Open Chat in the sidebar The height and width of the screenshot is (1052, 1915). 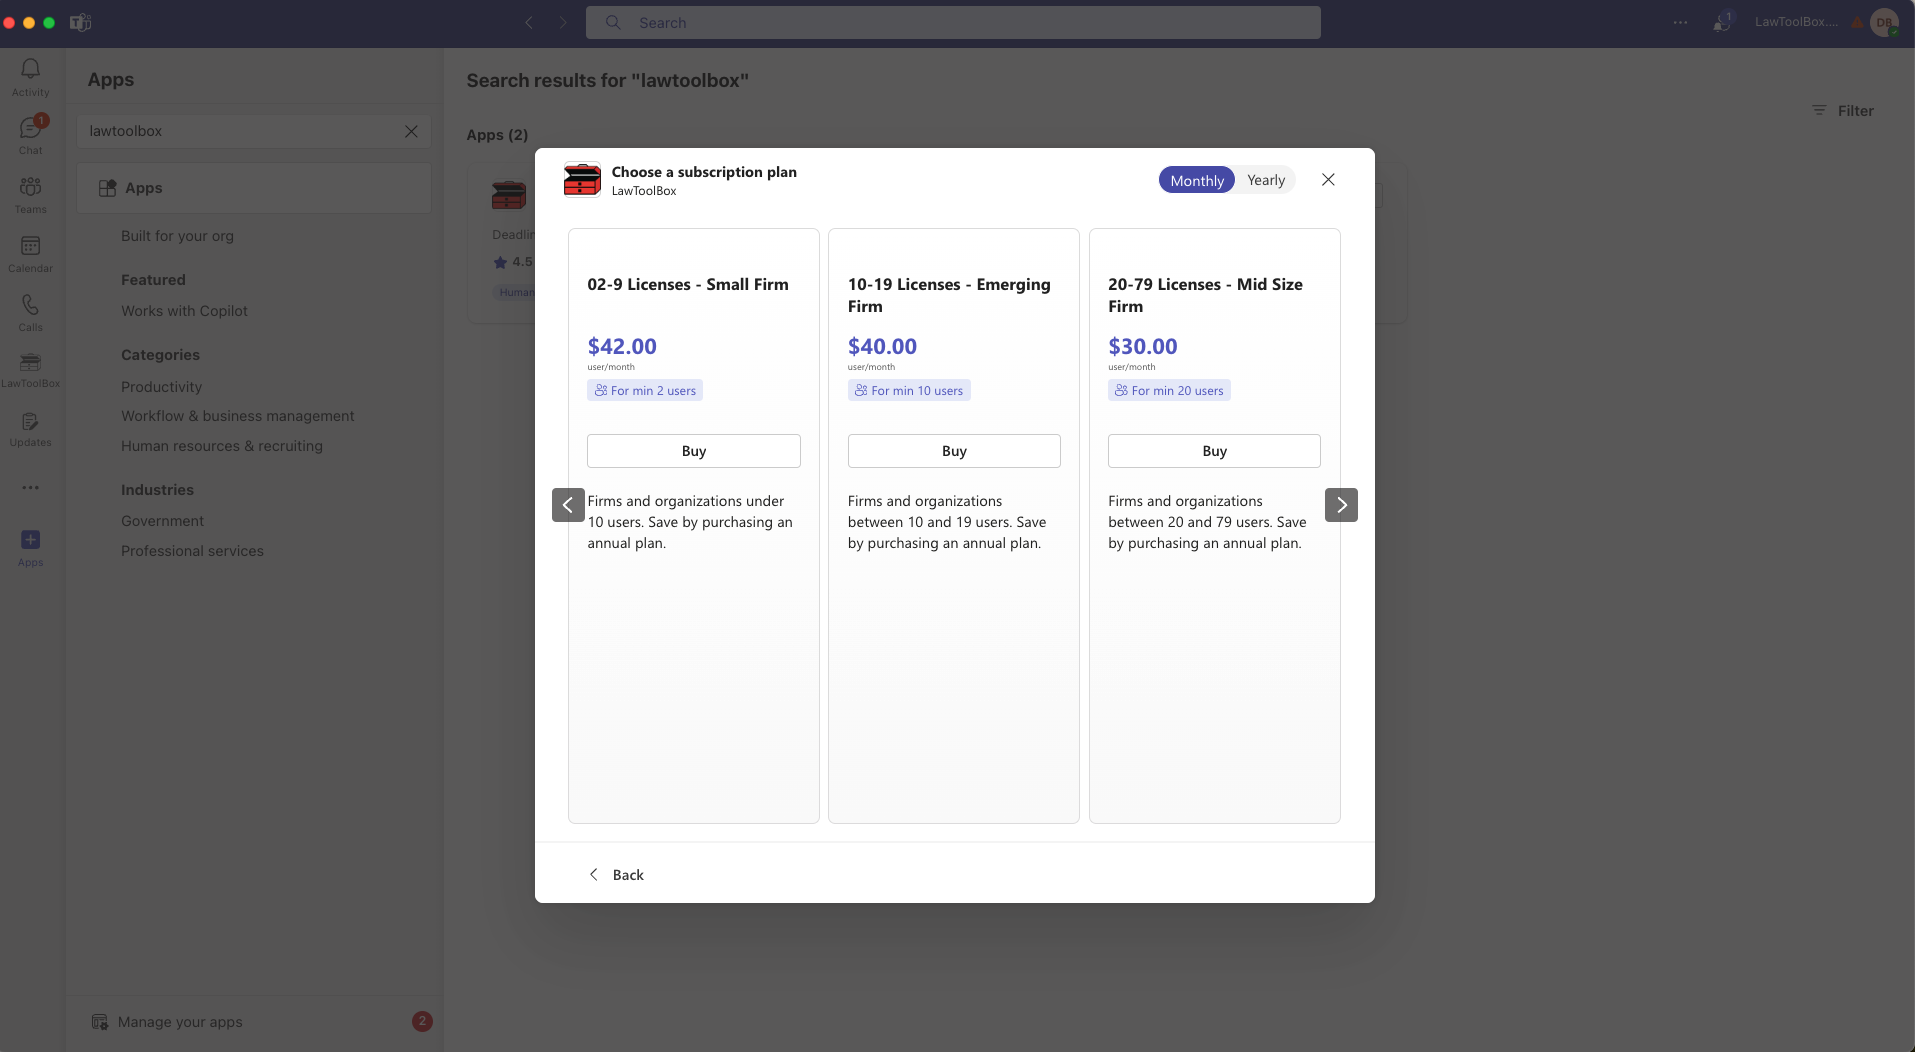31,135
